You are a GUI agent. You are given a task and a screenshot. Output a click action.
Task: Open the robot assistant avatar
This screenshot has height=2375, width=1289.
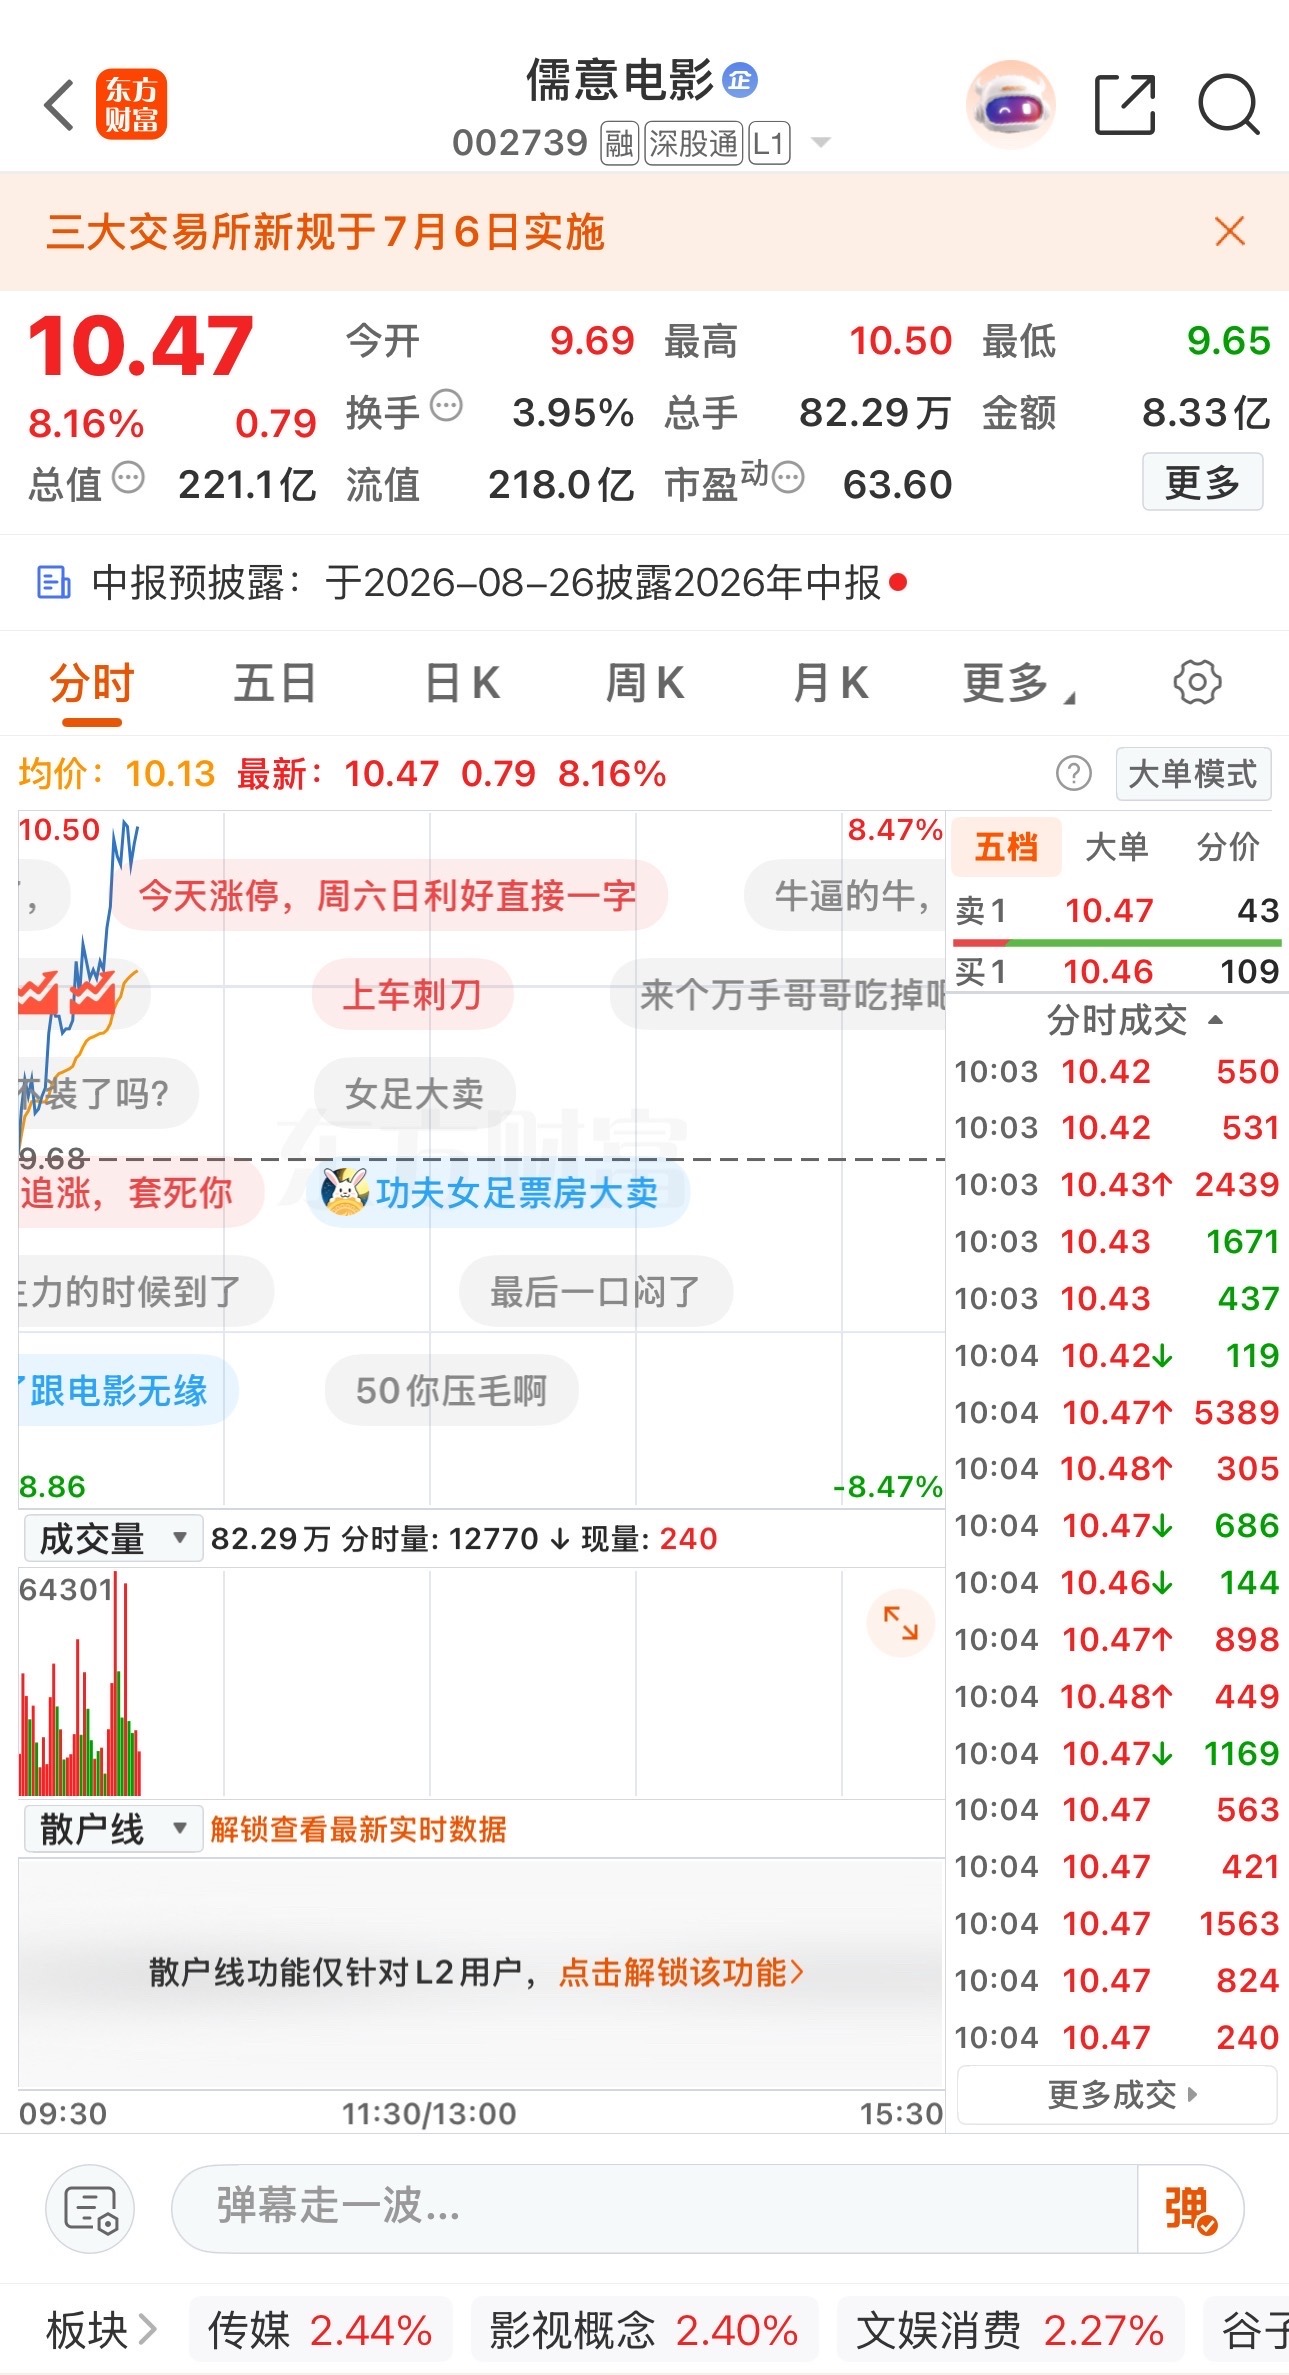coord(1011,104)
